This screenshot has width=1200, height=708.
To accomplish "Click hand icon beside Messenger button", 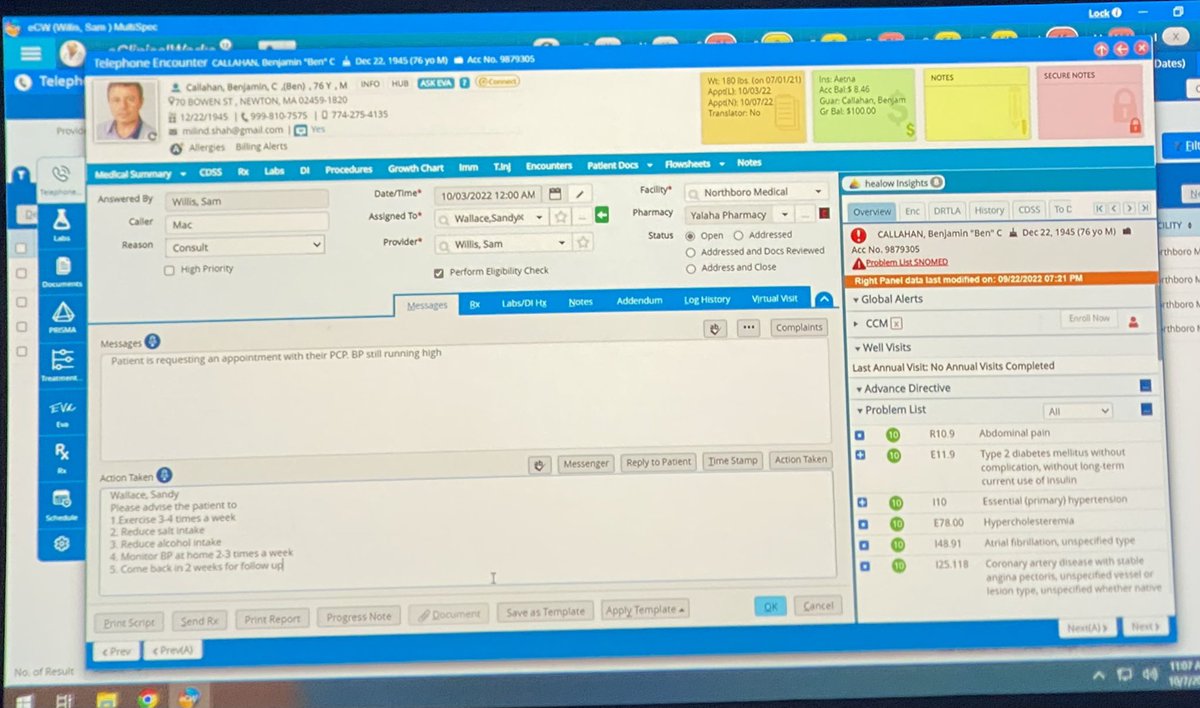I will point(540,464).
